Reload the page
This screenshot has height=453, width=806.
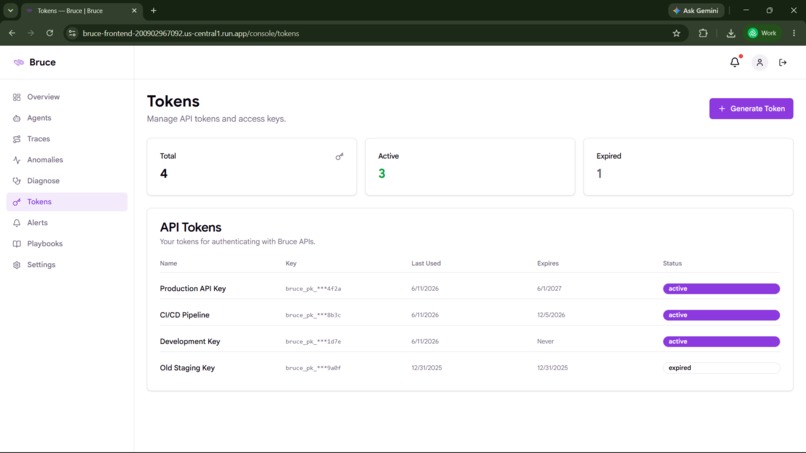tap(49, 33)
